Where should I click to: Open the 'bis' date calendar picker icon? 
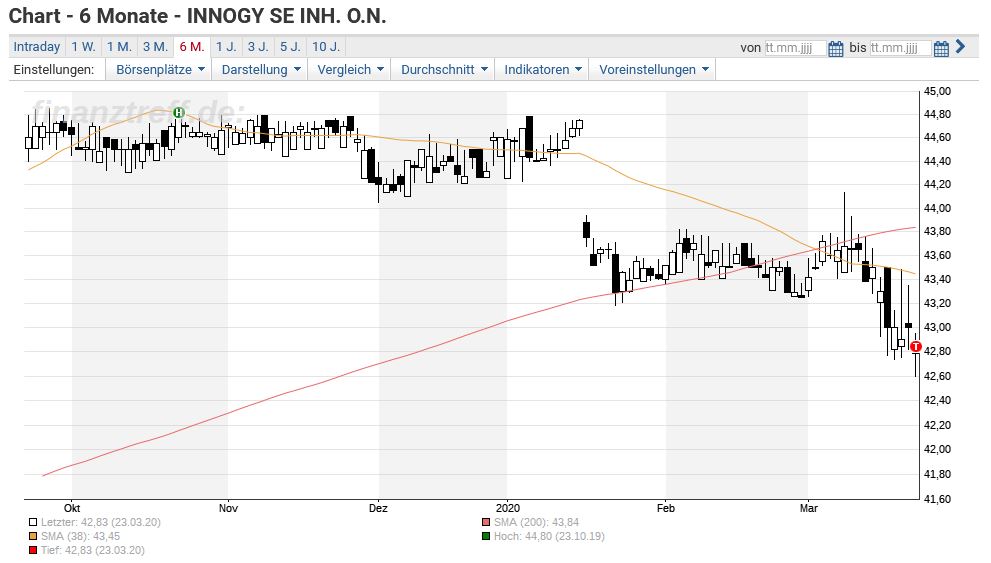click(x=941, y=48)
